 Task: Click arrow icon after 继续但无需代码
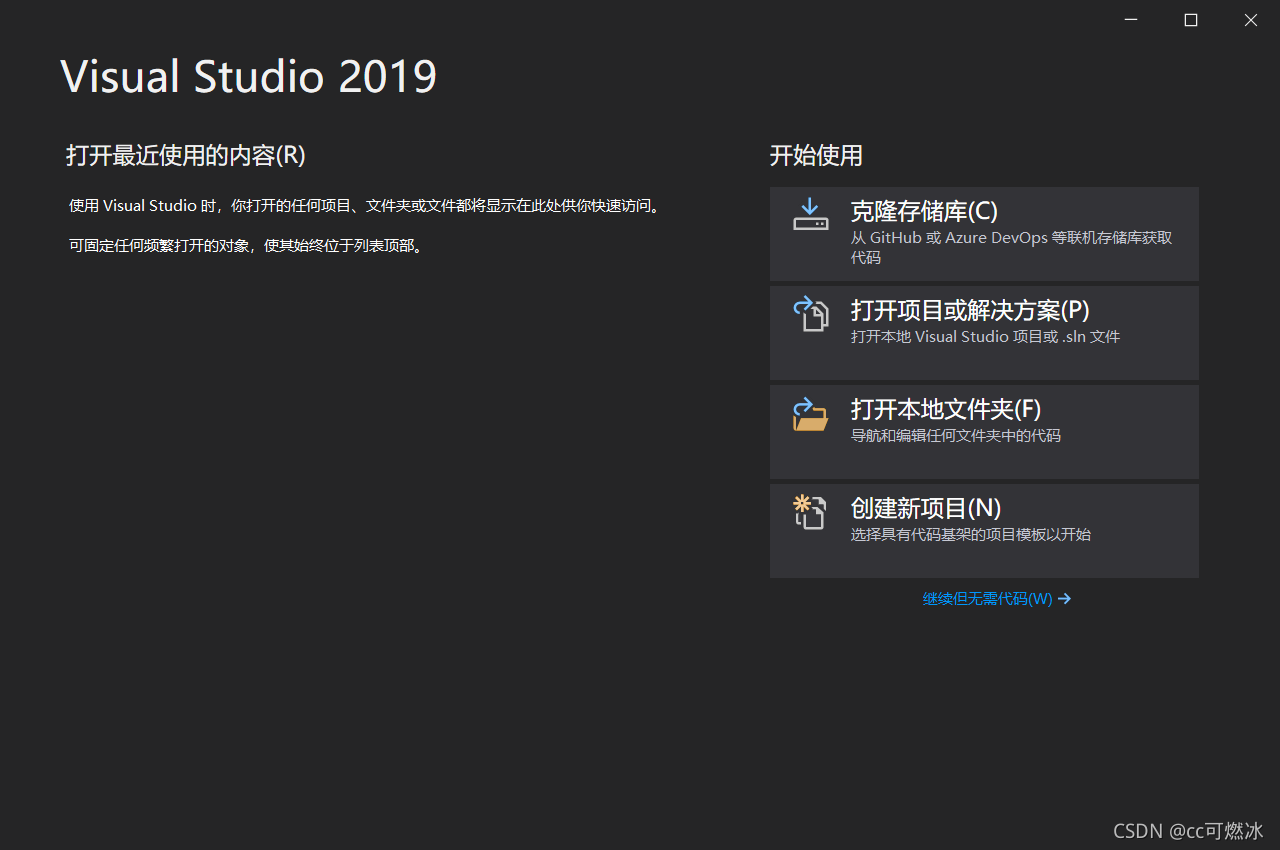(x=1064, y=599)
